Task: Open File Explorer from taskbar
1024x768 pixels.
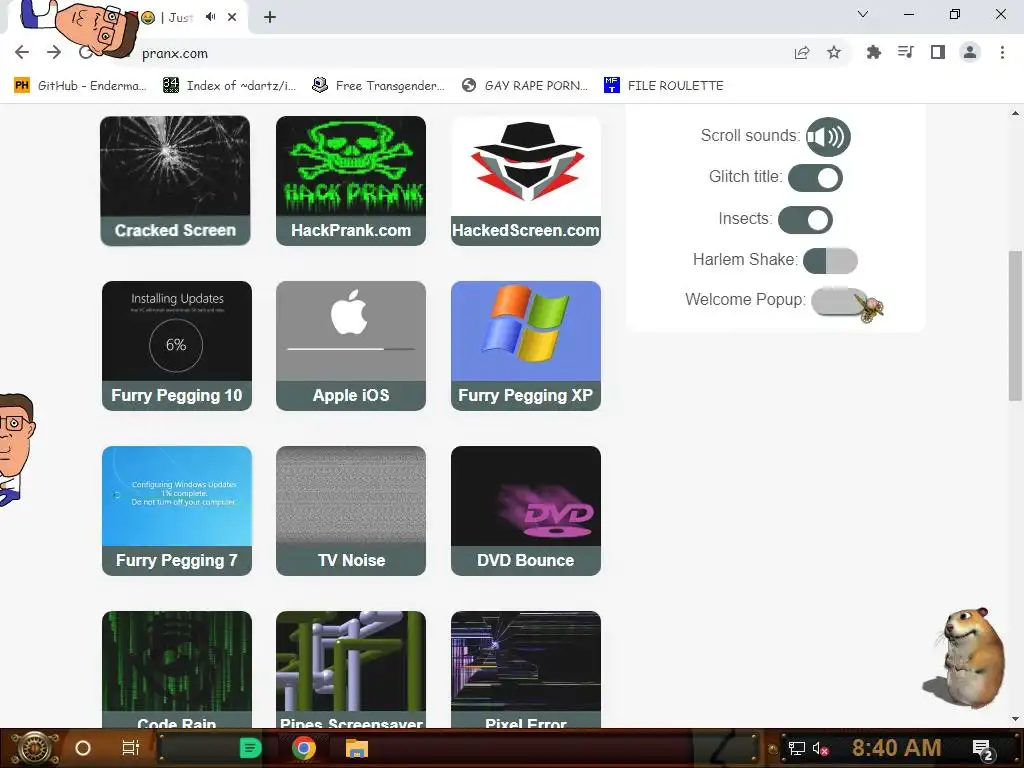Action: point(357,748)
